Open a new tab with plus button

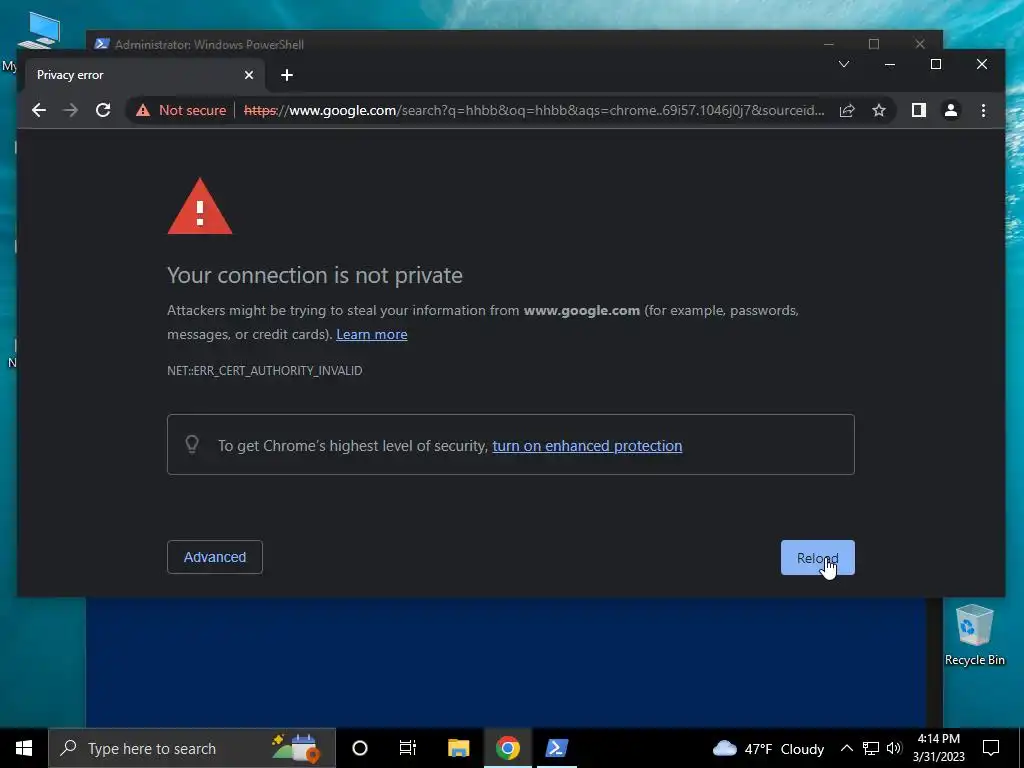(x=287, y=75)
